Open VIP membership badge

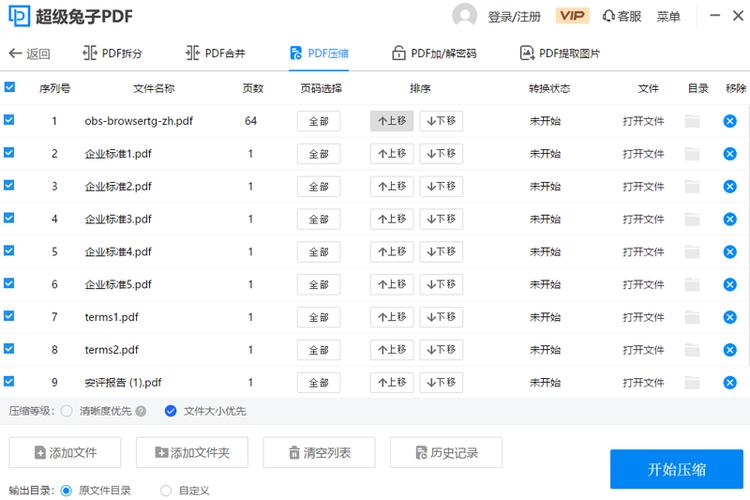pos(572,16)
